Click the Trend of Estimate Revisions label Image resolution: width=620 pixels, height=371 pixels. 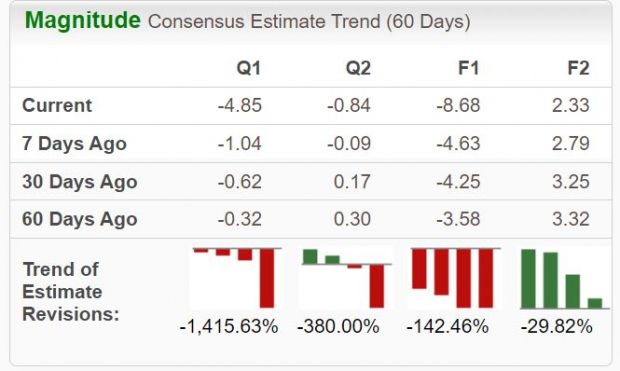(71, 292)
